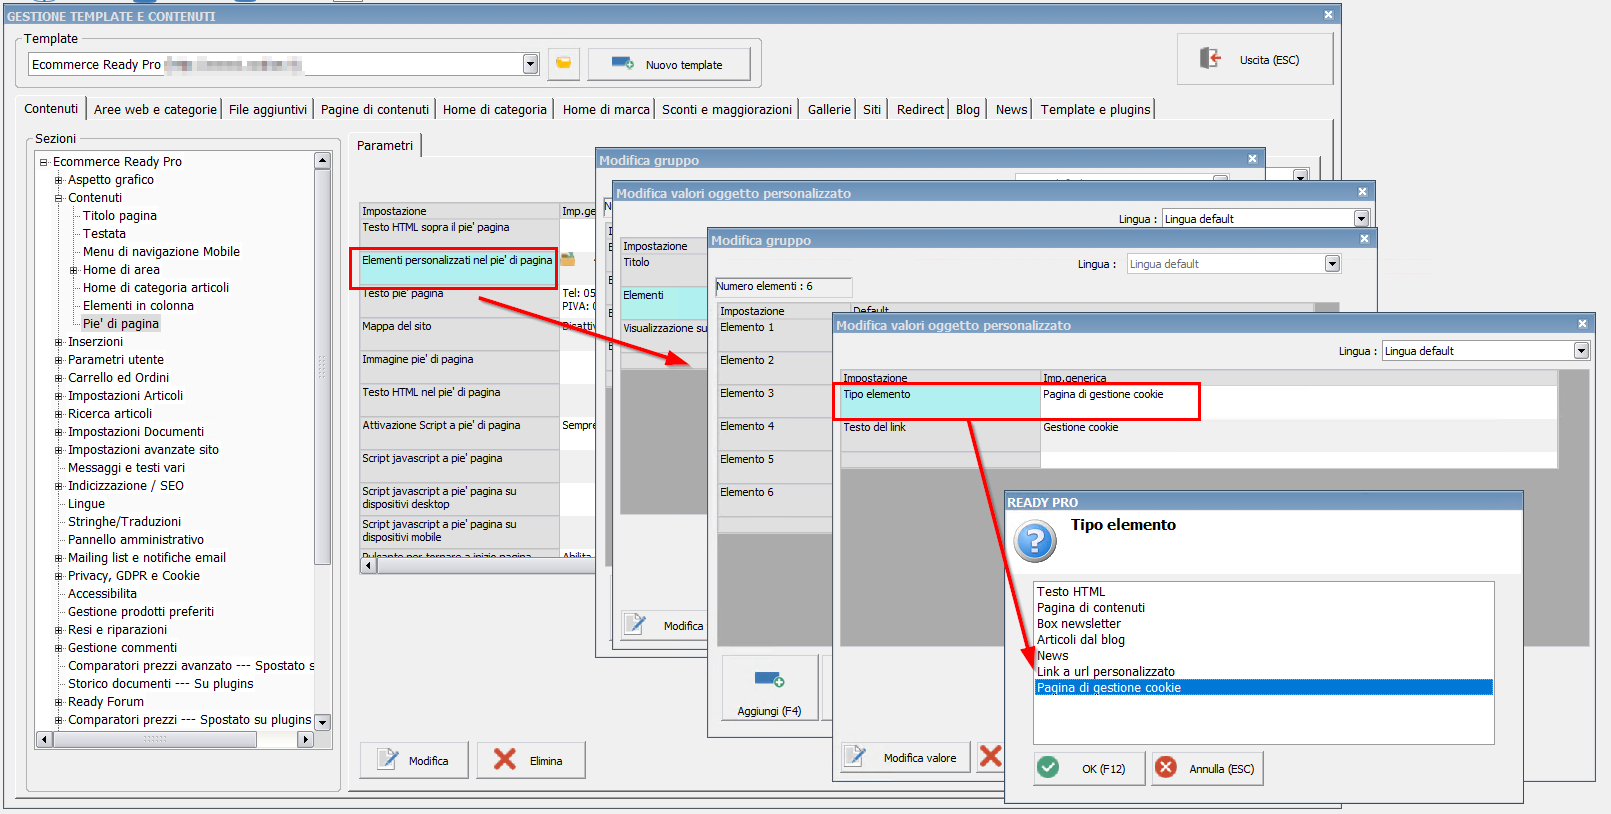The height and width of the screenshot is (814, 1611).
Task: Click the Parametri table horizontal scrollbar left arrow
Action: pyautogui.click(x=368, y=566)
